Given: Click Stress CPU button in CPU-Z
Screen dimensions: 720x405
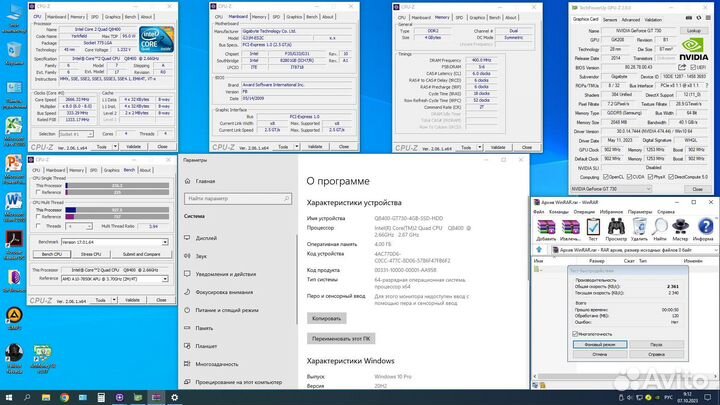Looking at the screenshot, I should (91, 254).
